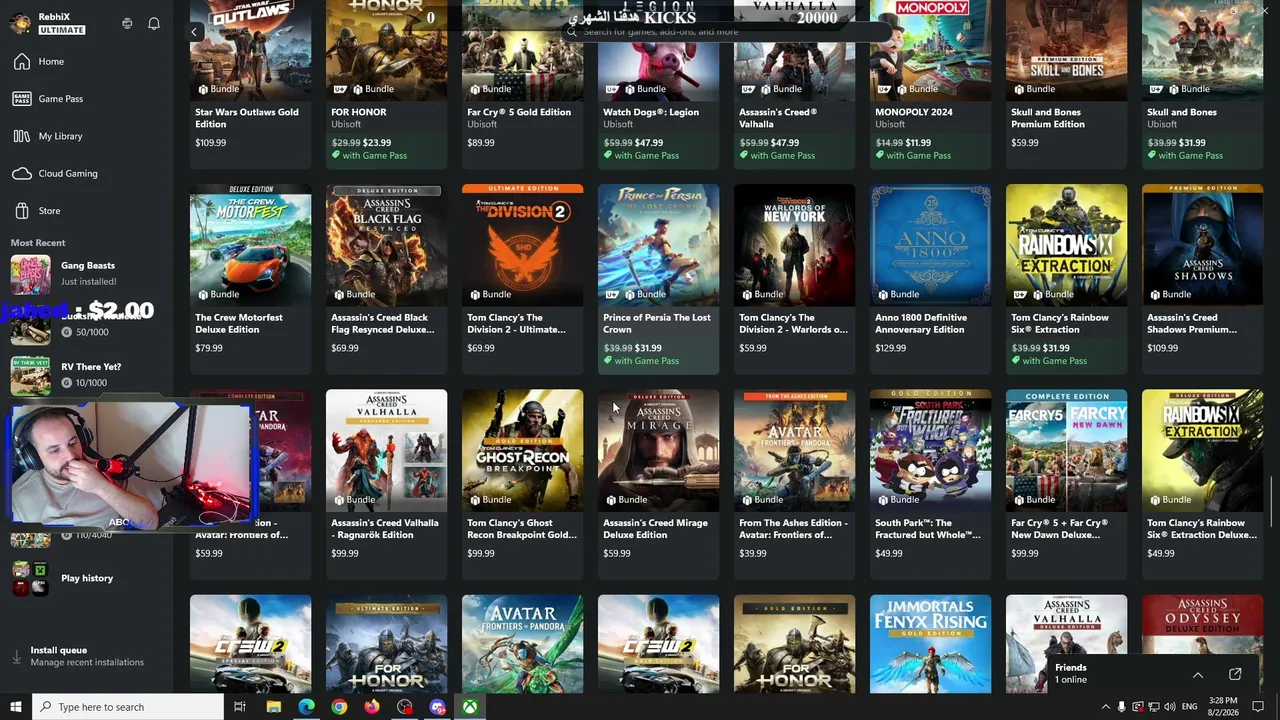
Task: Click the Store bag icon
Action: (x=22, y=211)
